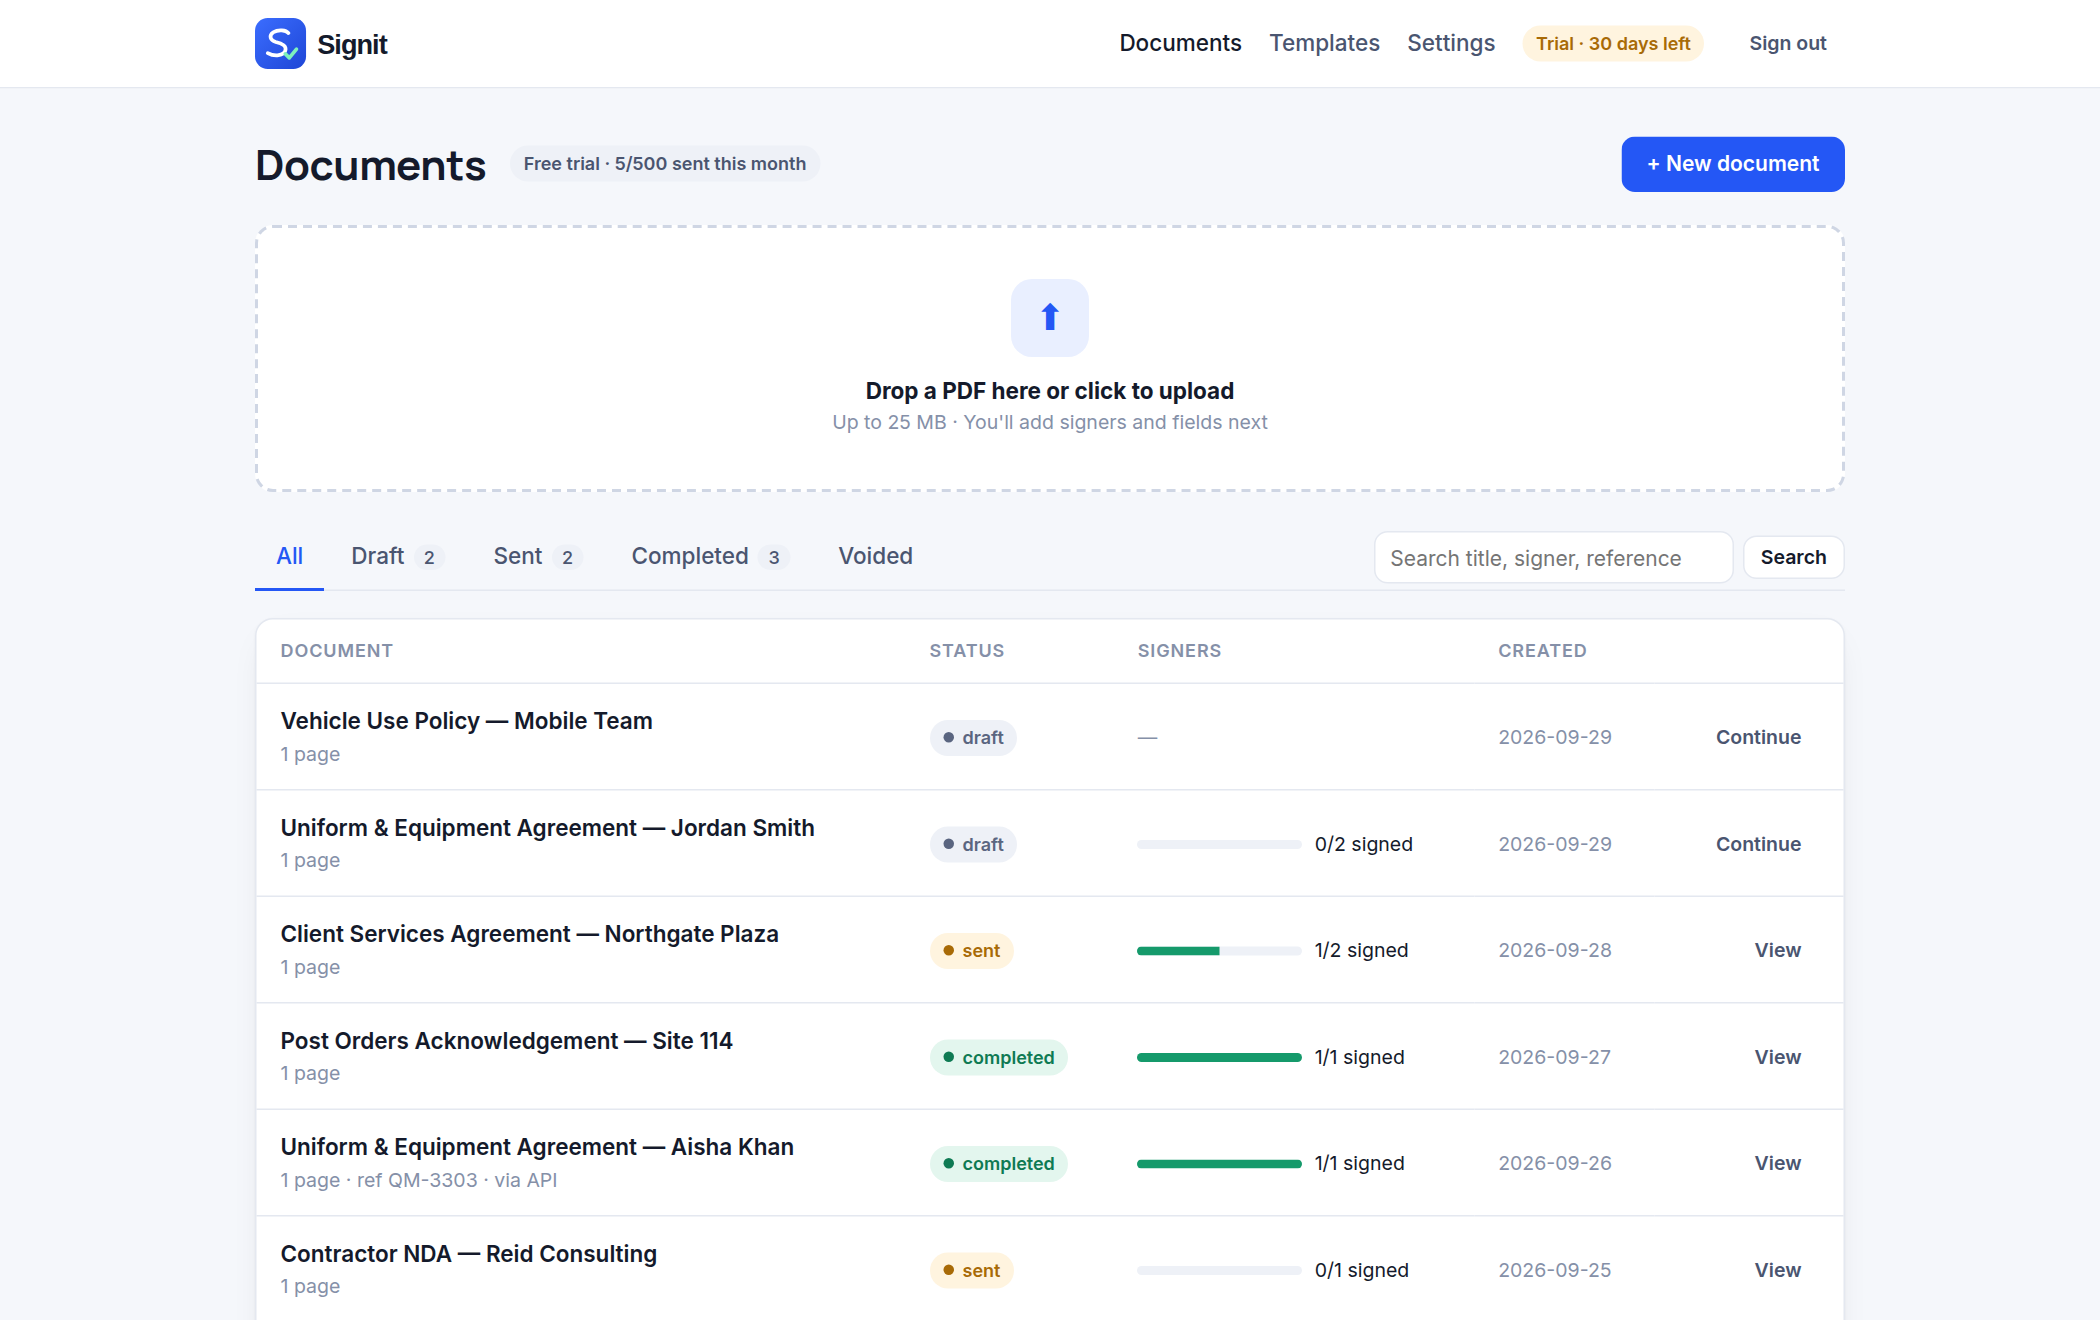Click the Reid Consulting 0/1 signed progress bar
Screen dimensions: 2100x1320
[x=1219, y=1270]
